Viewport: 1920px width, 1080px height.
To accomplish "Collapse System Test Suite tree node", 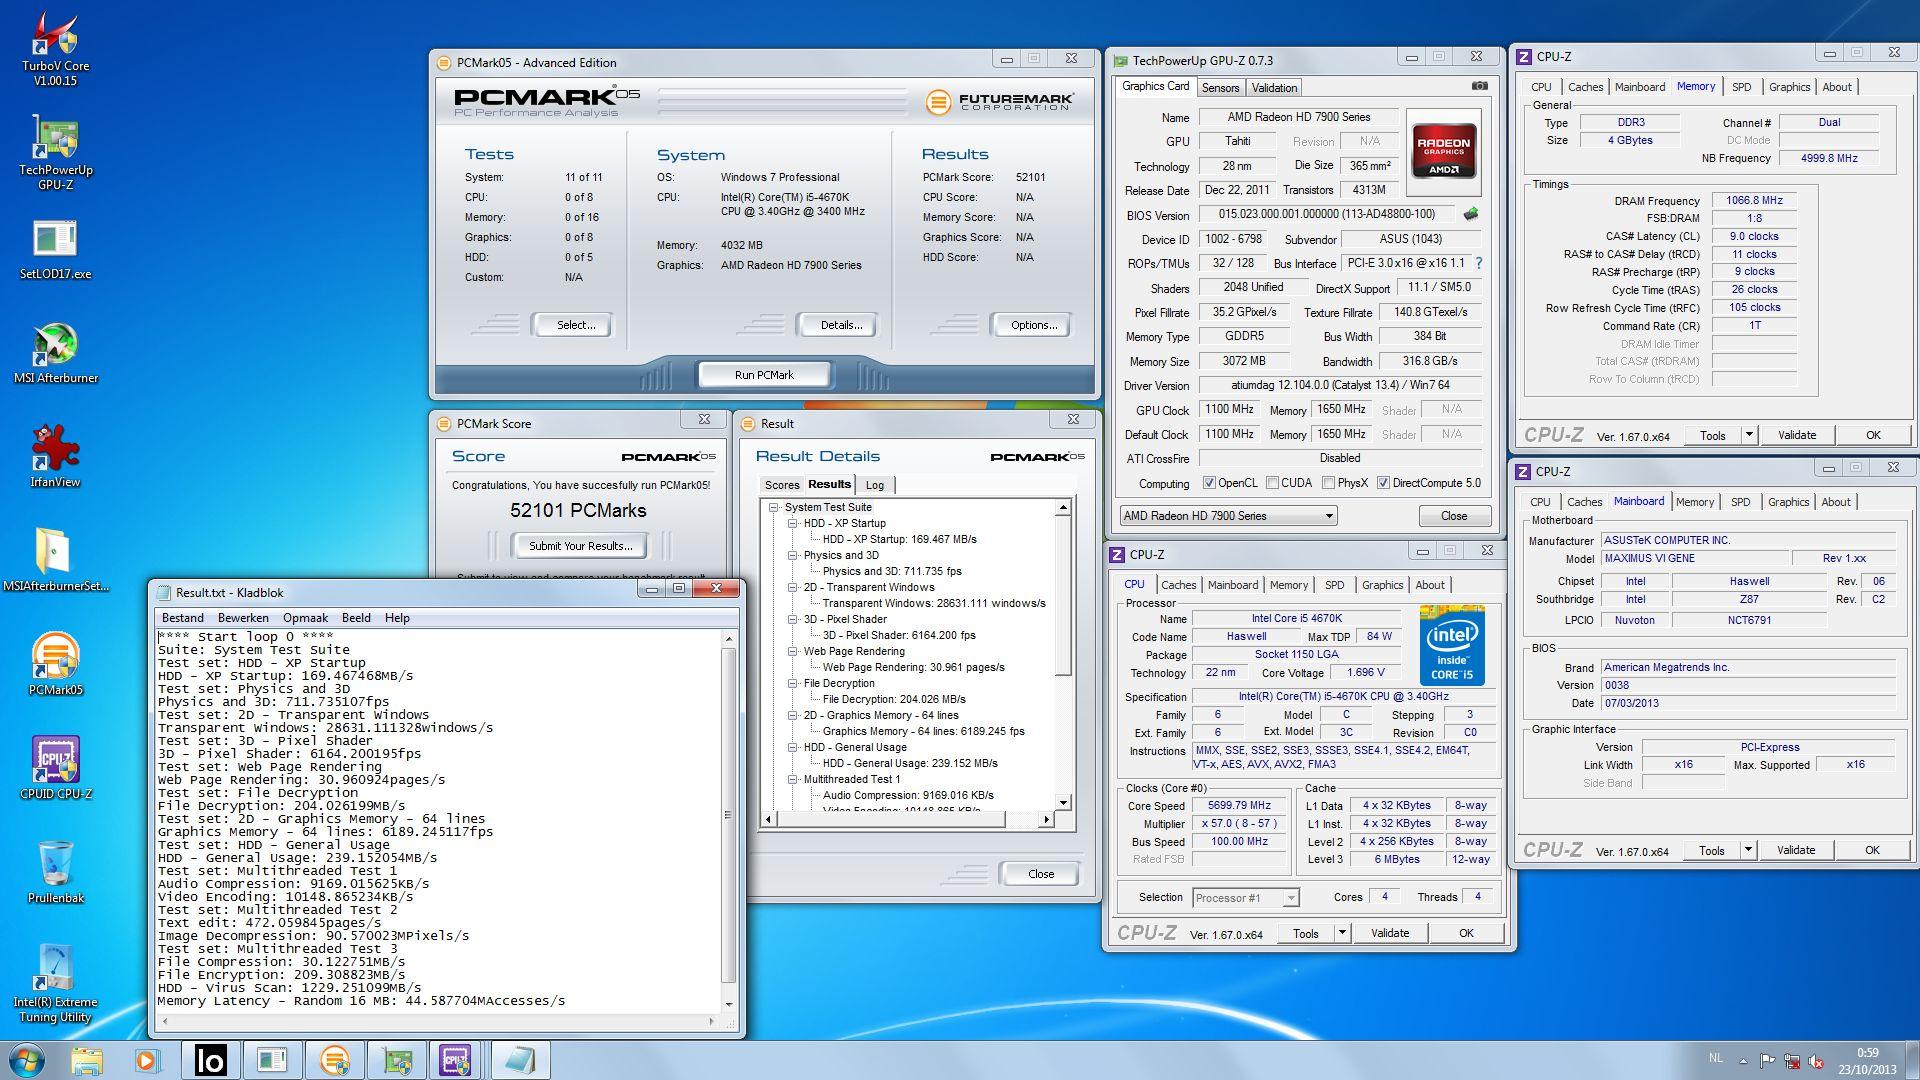I will coord(773,507).
